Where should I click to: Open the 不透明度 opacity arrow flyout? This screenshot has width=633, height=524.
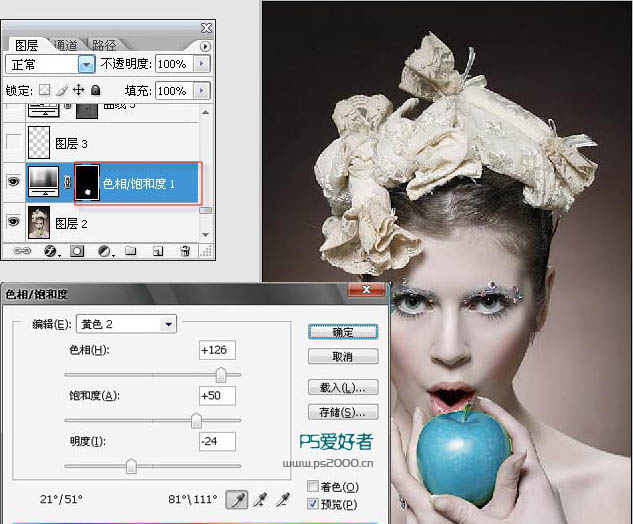point(202,63)
